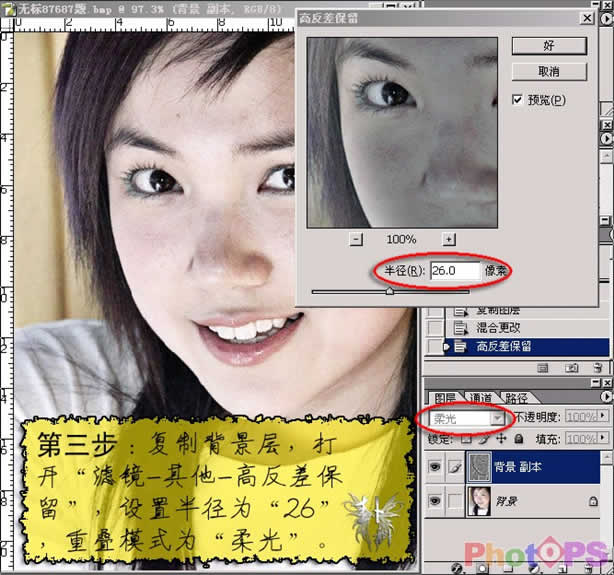Screen dimensions: 614x575
Task: Click the High Pass preview thumbnail image
Action: click(x=402, y=132)
